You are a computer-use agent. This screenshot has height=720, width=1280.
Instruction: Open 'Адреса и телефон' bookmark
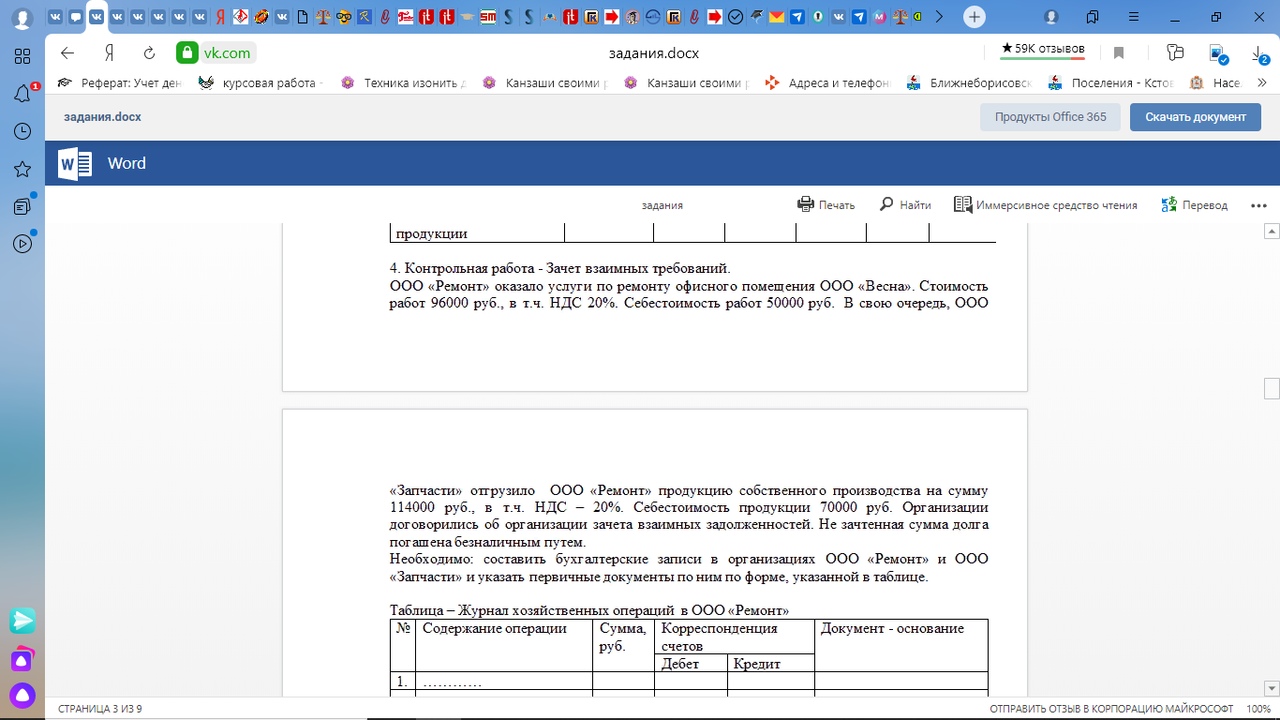click(x=828, y=83)
